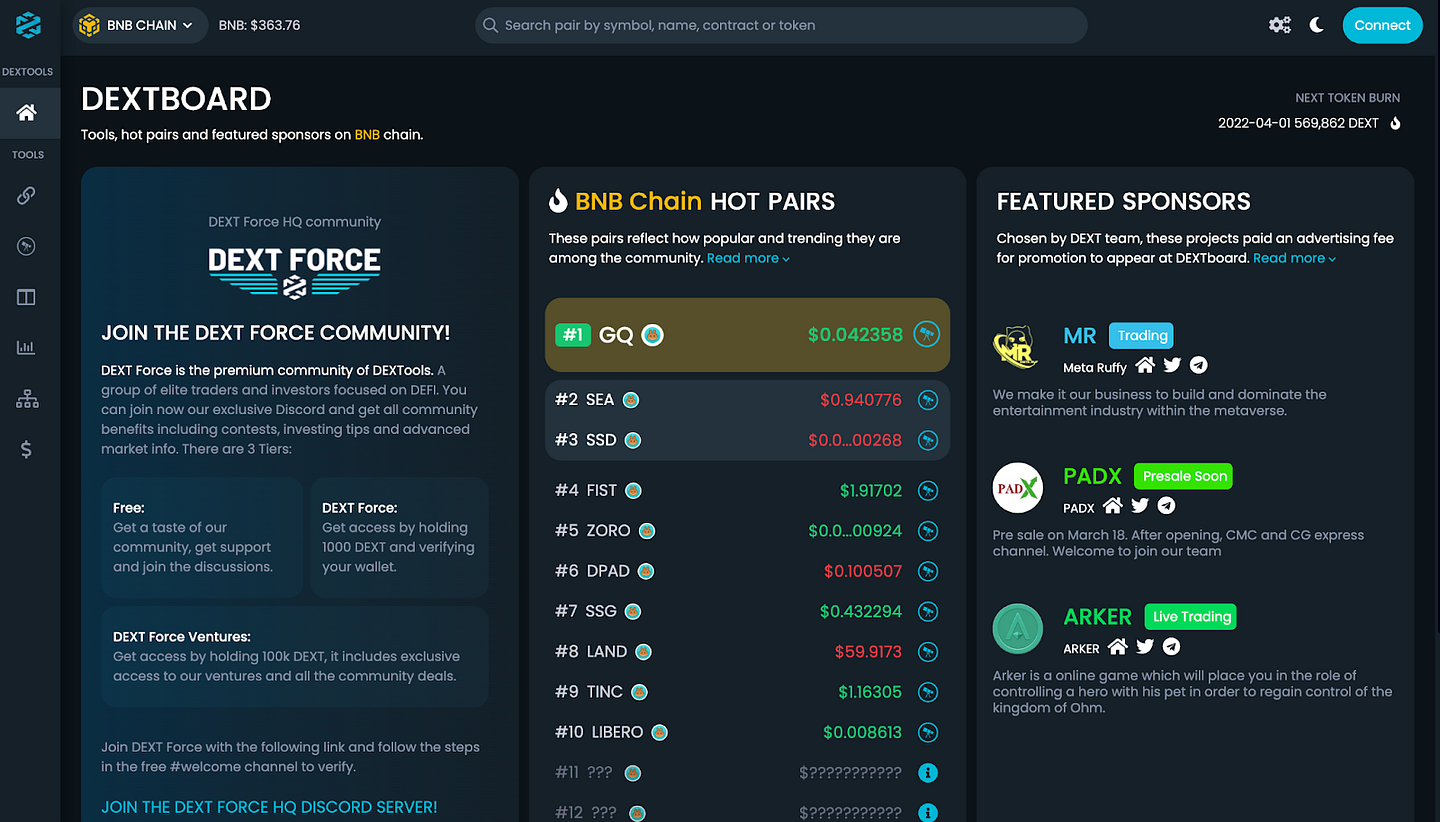This screenshot has height=822, width=1440.
Task: Open pair explorer icon for #9 TINC
Action: tap(928, 692)
